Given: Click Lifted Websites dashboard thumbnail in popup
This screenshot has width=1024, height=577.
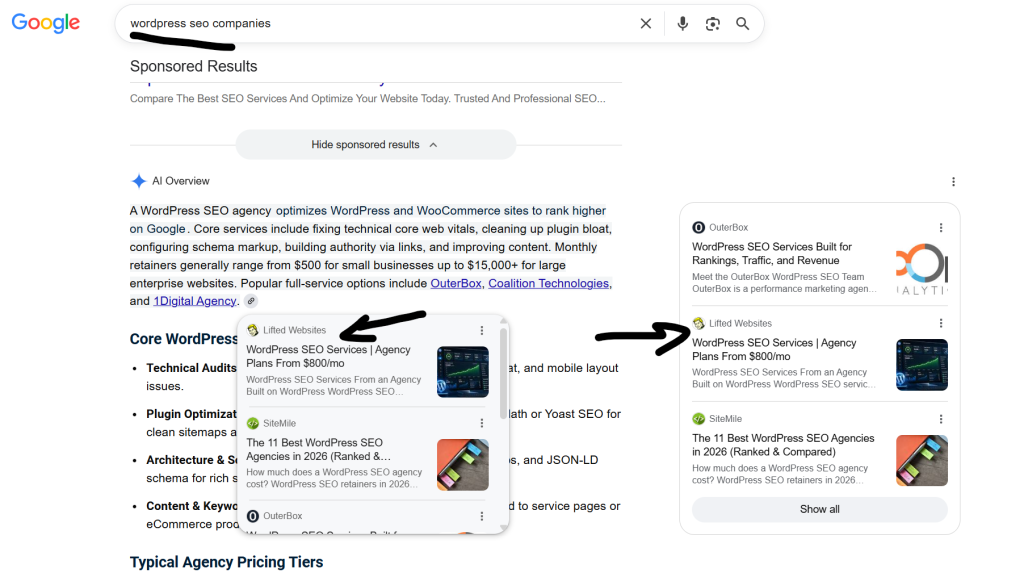Looking at the screenshot, I should 463,372.
